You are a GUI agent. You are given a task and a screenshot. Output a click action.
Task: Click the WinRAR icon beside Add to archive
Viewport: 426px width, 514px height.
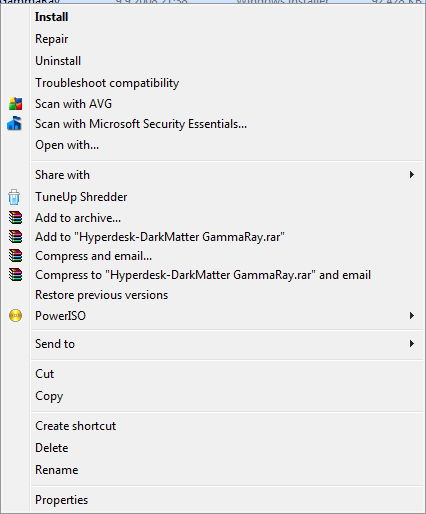(15, 218)
